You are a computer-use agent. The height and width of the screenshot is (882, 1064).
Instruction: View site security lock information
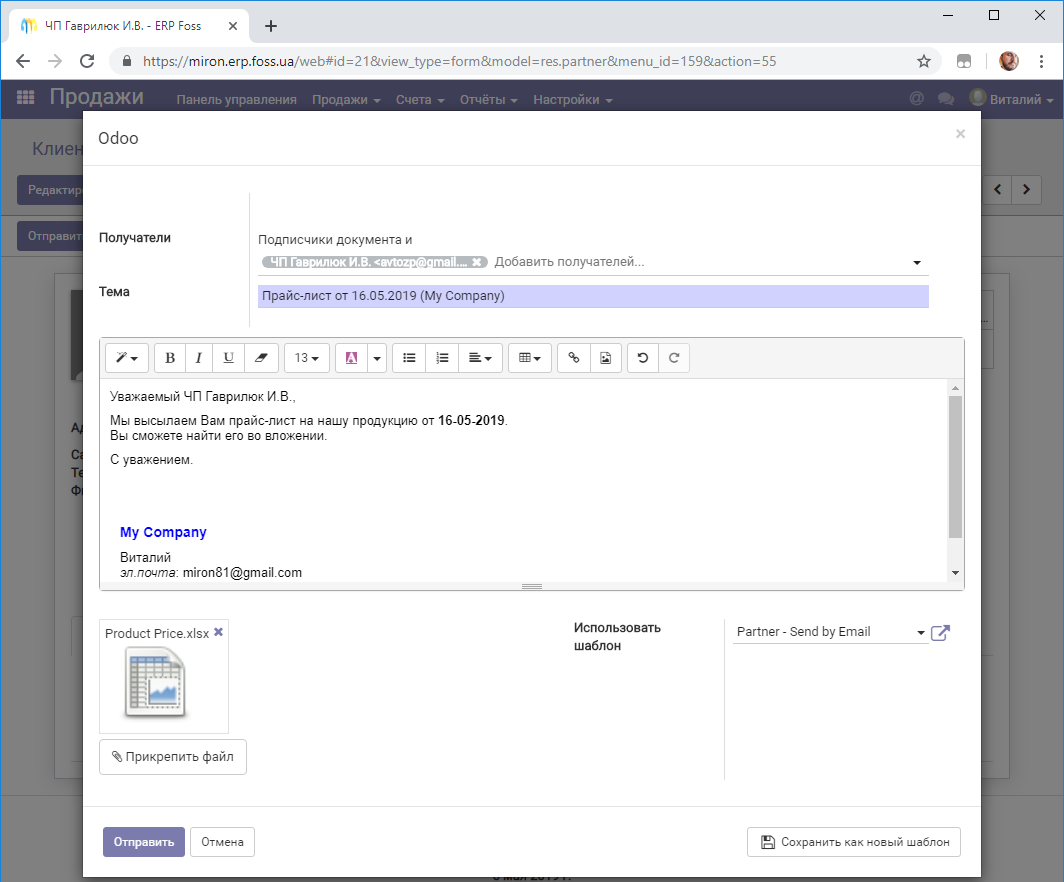point(126,61)
